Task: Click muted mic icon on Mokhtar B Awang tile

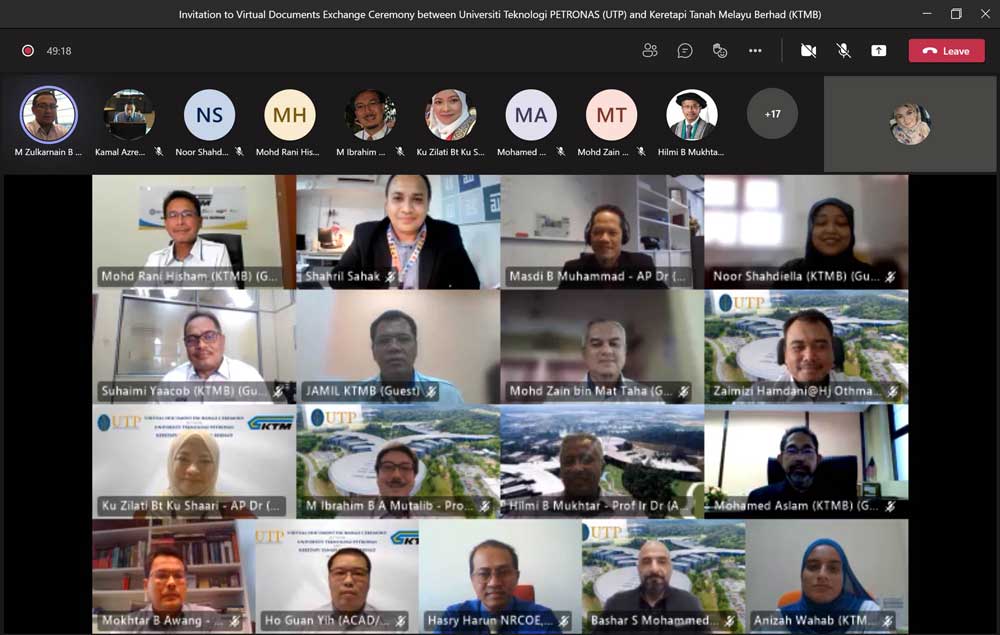Action: point(235,620)
